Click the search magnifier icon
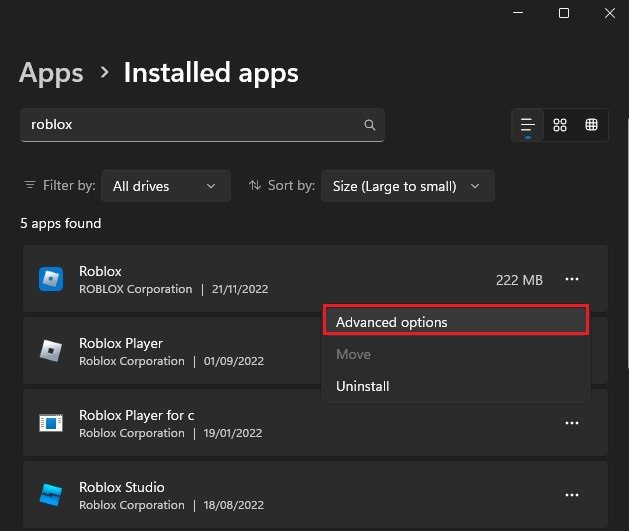Viewport: 629px width, 531px height. click(x=369, y=125)
